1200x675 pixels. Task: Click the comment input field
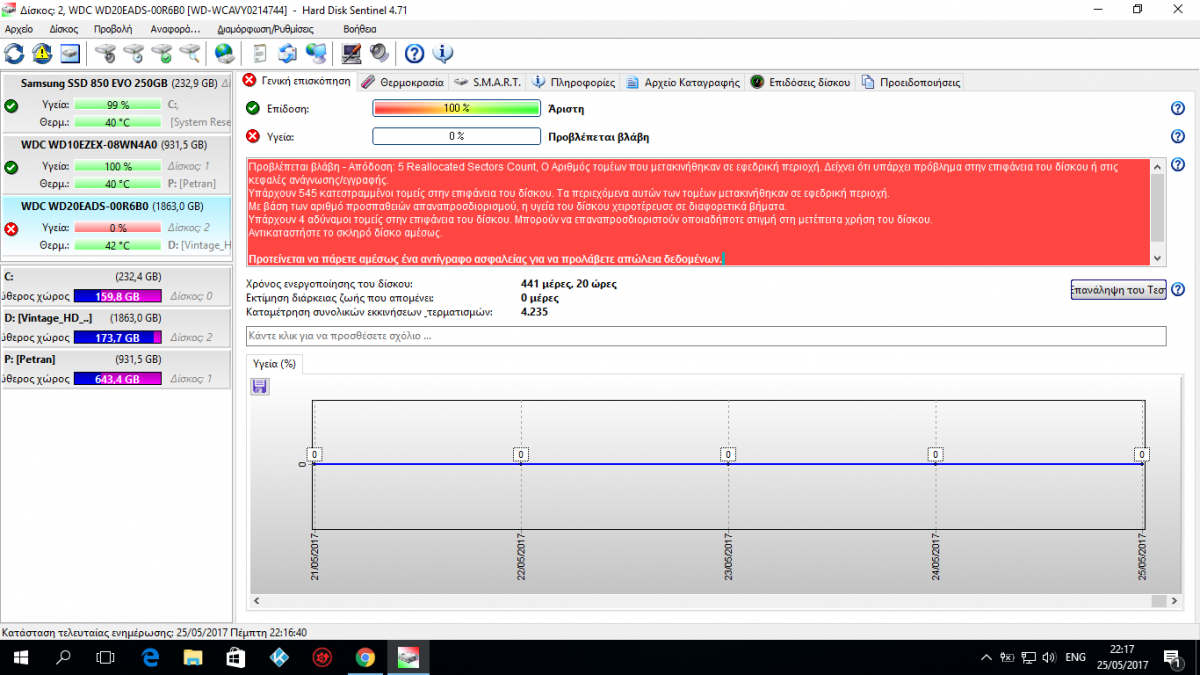[705, 336]
